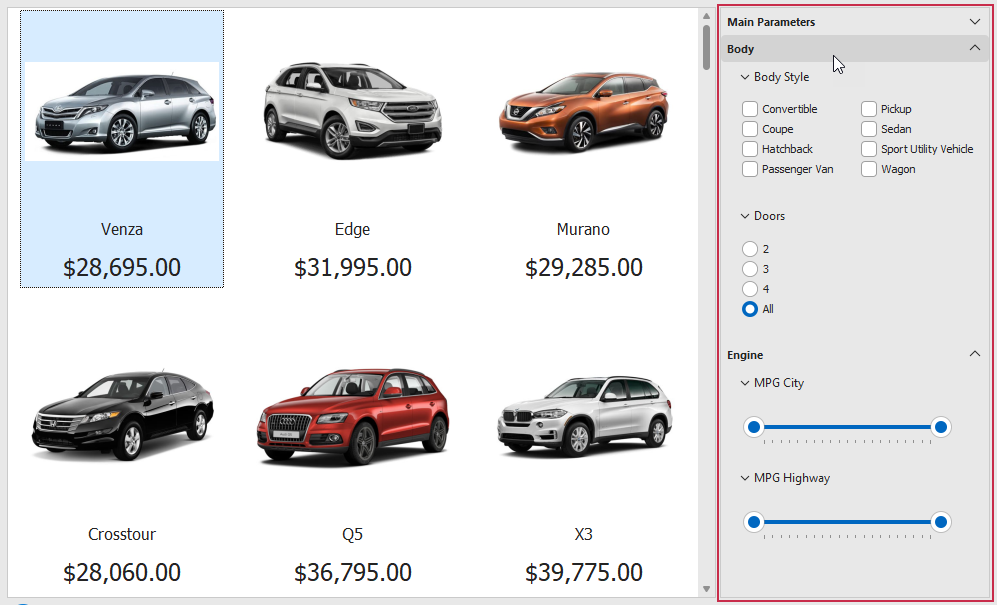Select the Crosstour car image
The height and width of the screenshot is (605, 997).
122,415
